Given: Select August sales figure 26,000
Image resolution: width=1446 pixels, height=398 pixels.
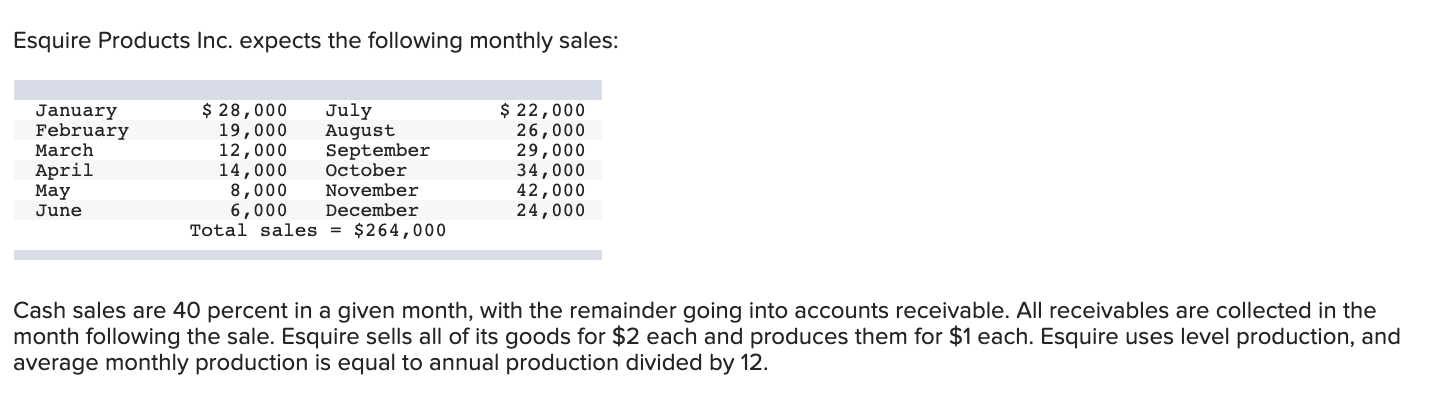Looking at the screenshot, I should [551, 130].
